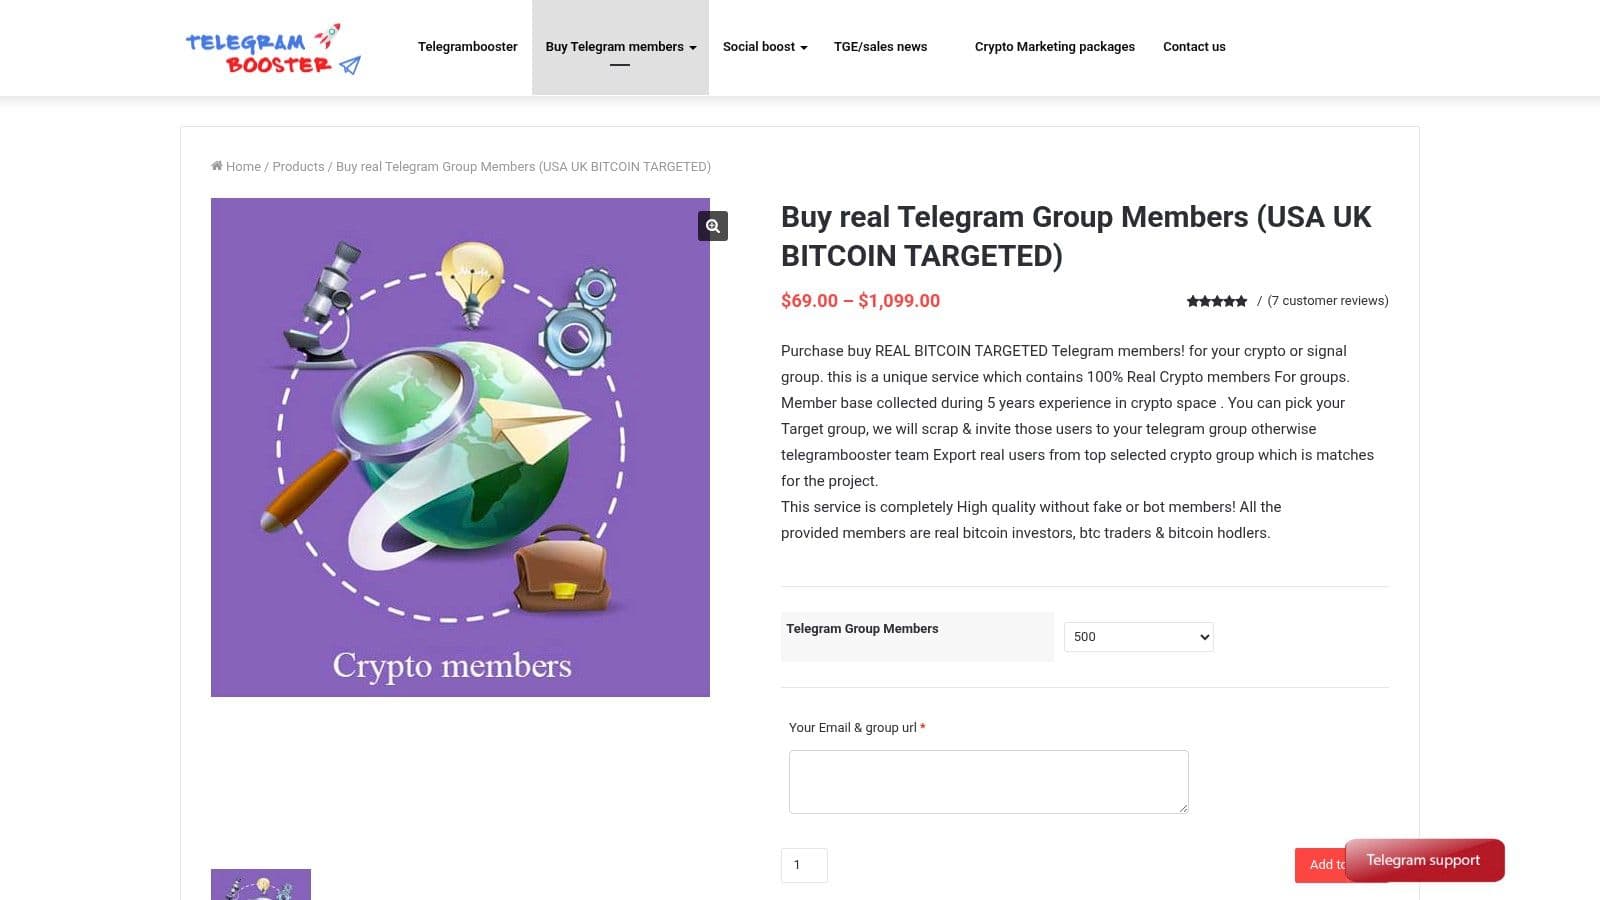This screenshot has width=1600, height=900.
Task: Select the small product gallery thumbnail
Action: [261, 884]
